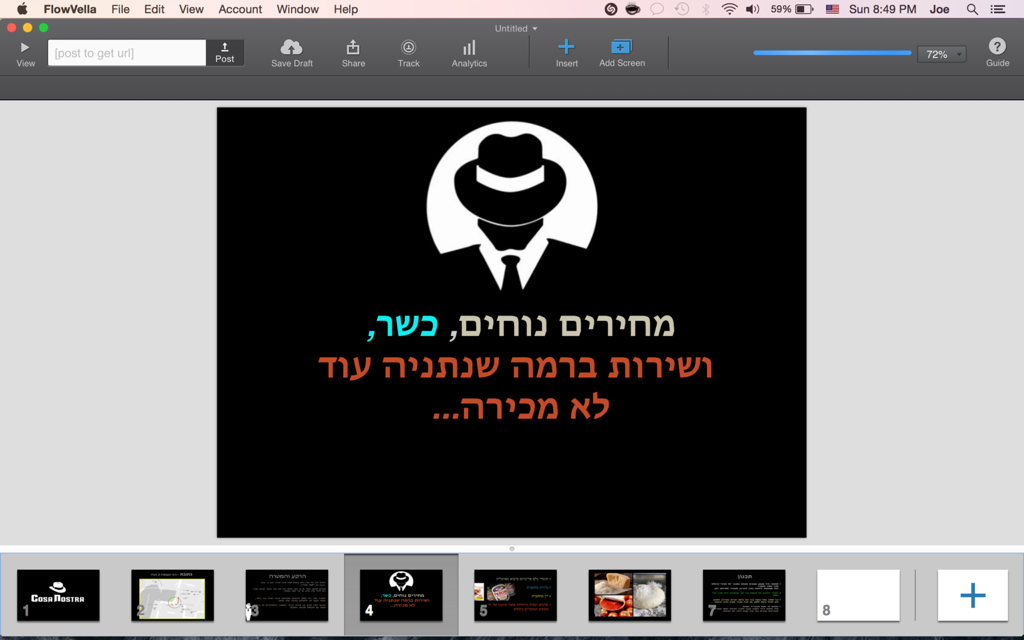Image resolution: width=1024 pixels, height=640 pixels.
Task: Click the Track icon
Action: tap(408, 47)
